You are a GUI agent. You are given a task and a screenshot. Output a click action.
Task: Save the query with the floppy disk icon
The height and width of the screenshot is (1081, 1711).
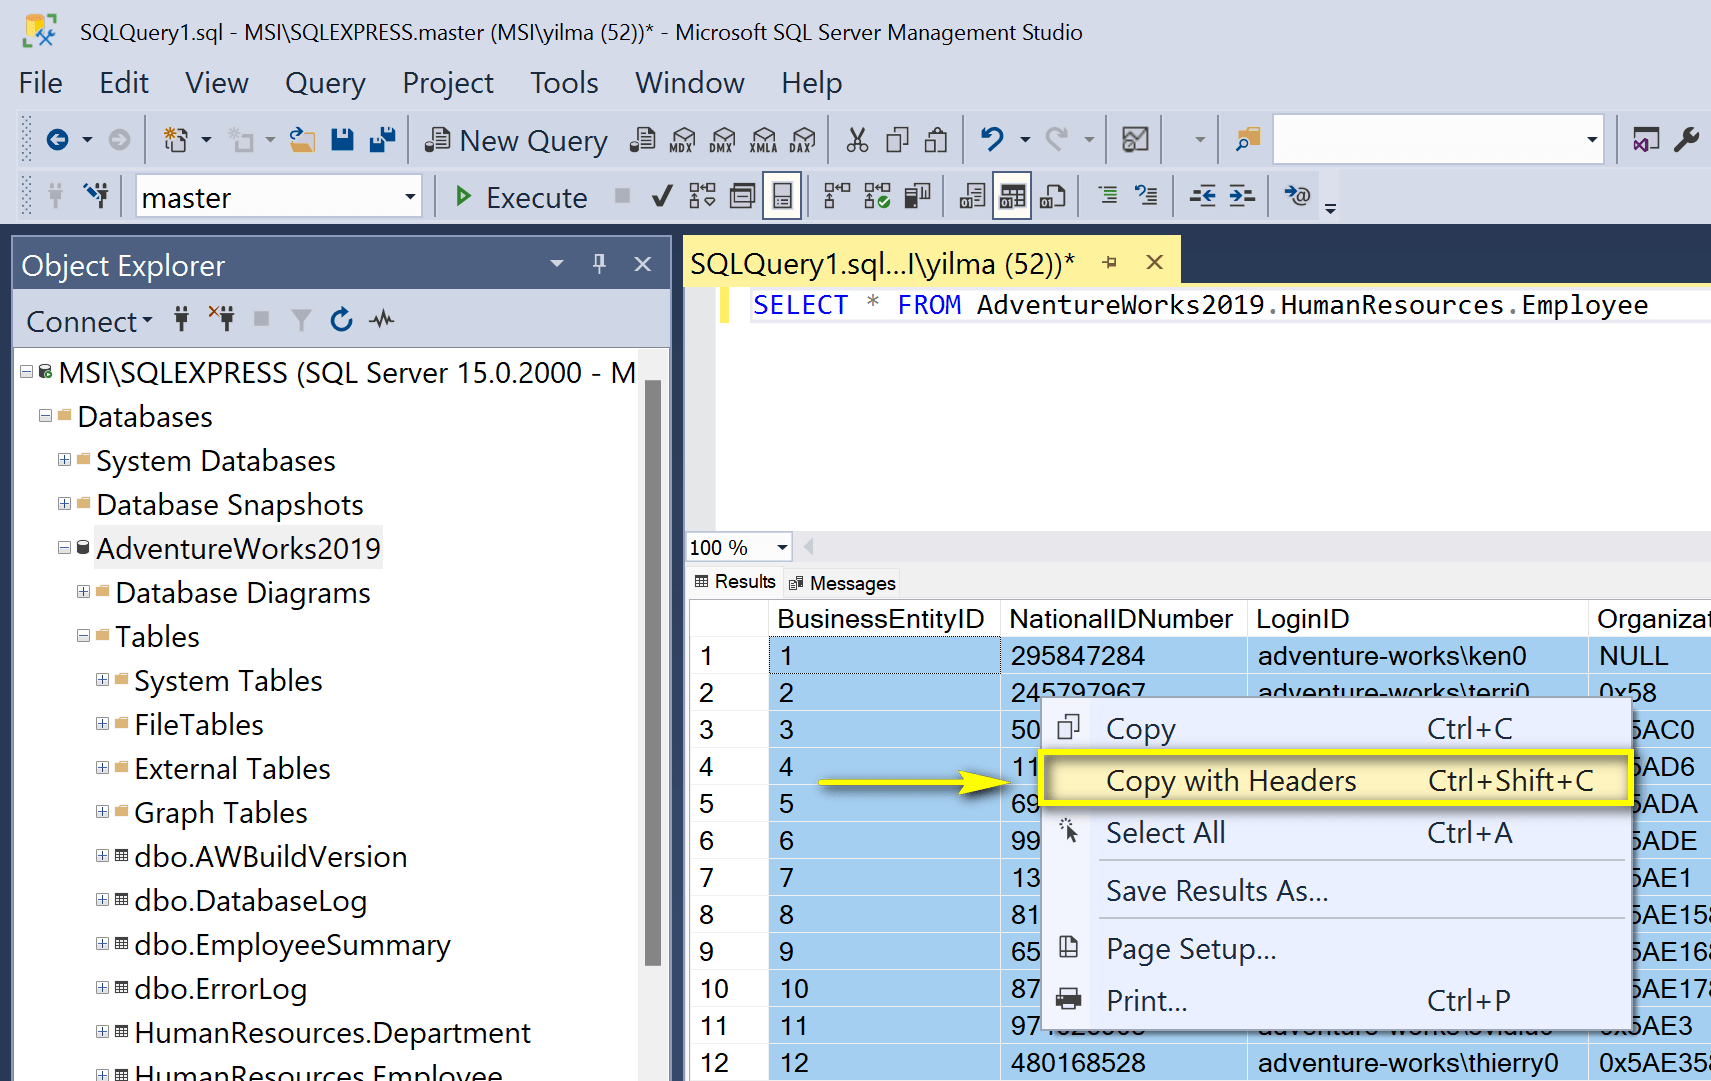343,140
